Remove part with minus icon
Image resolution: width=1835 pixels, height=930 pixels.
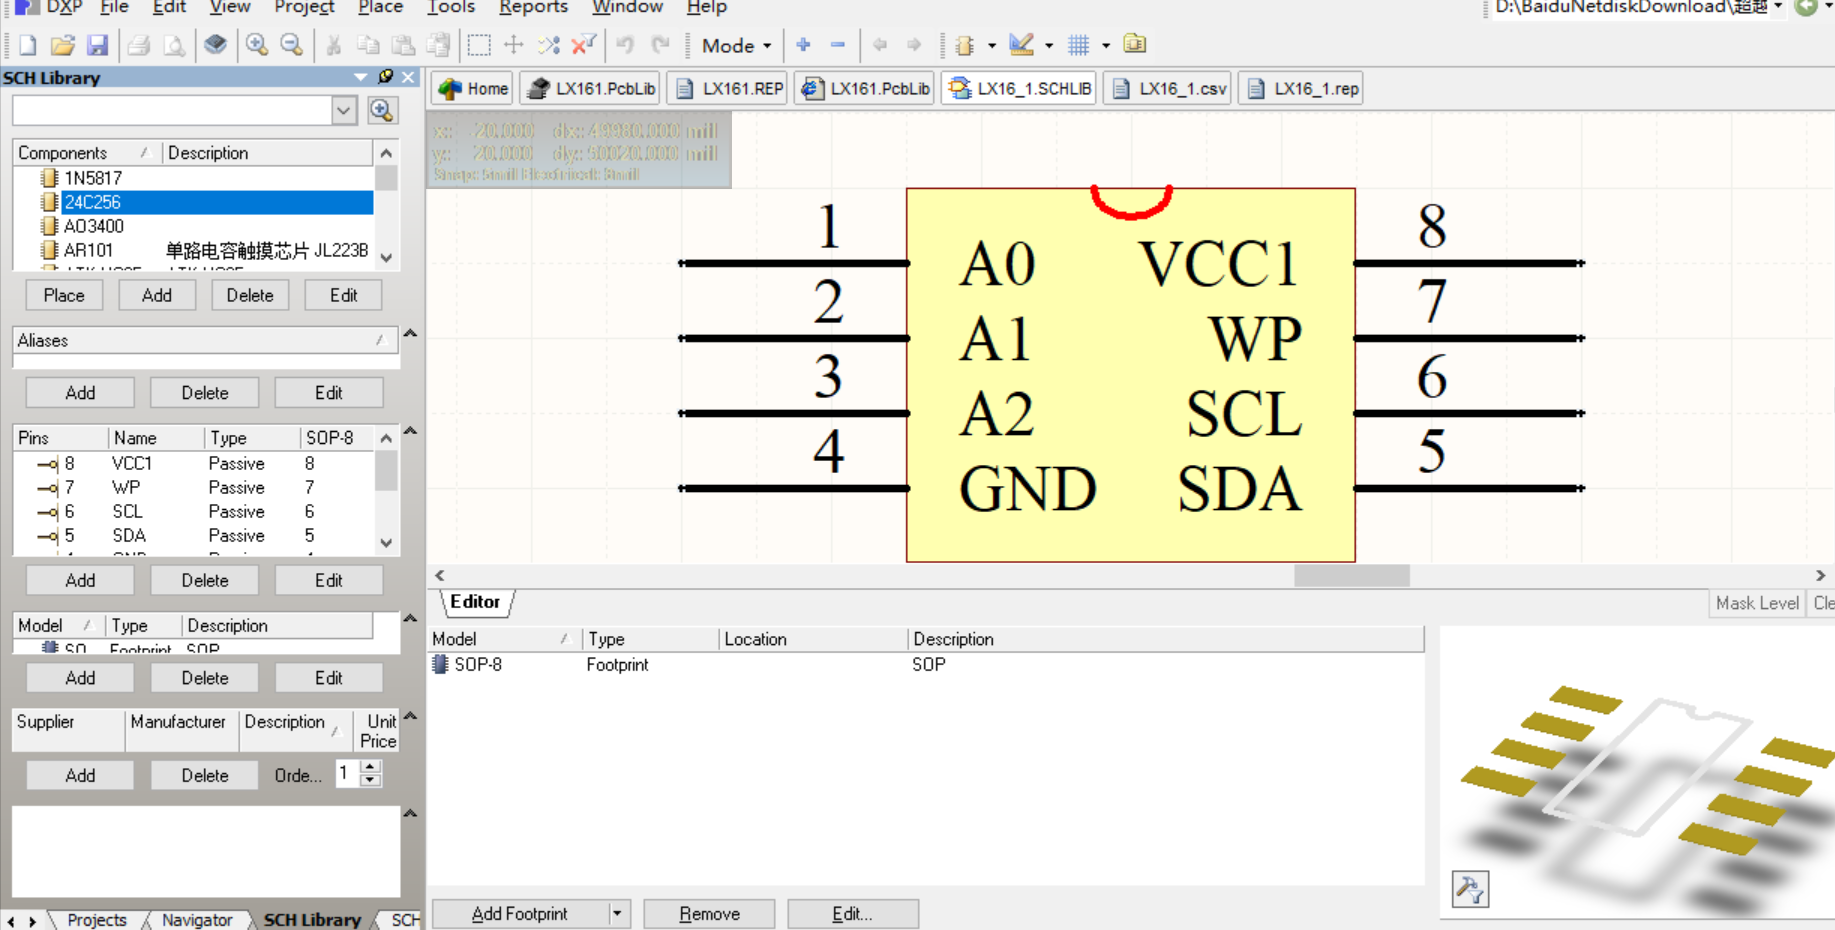pyautogui.click(x=838, y=45)
